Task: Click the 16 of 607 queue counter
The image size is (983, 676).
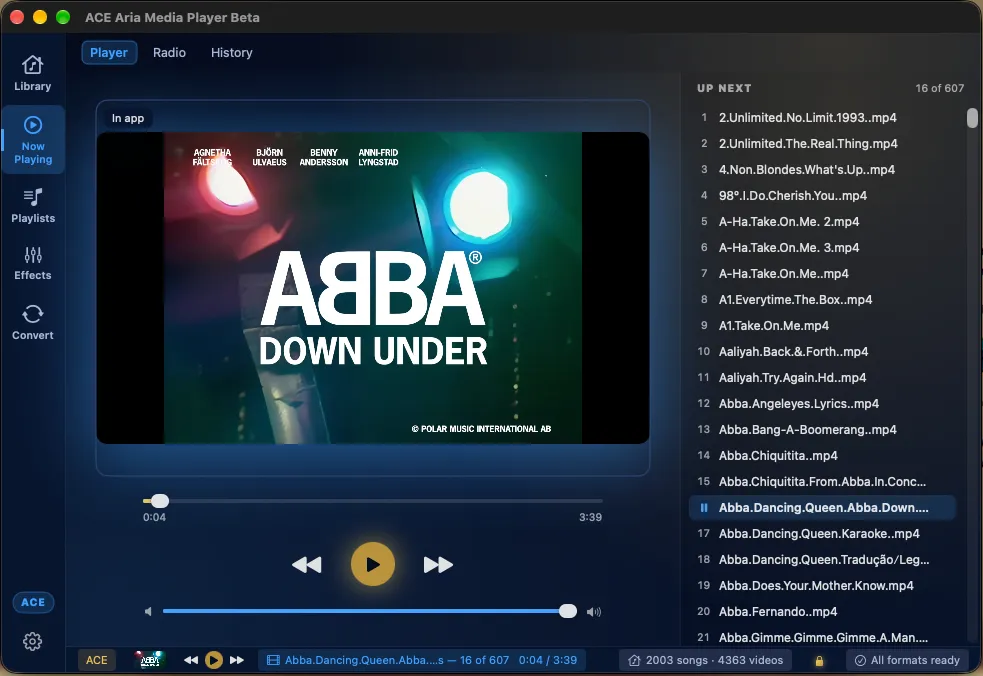Action: tap(939, 88)
